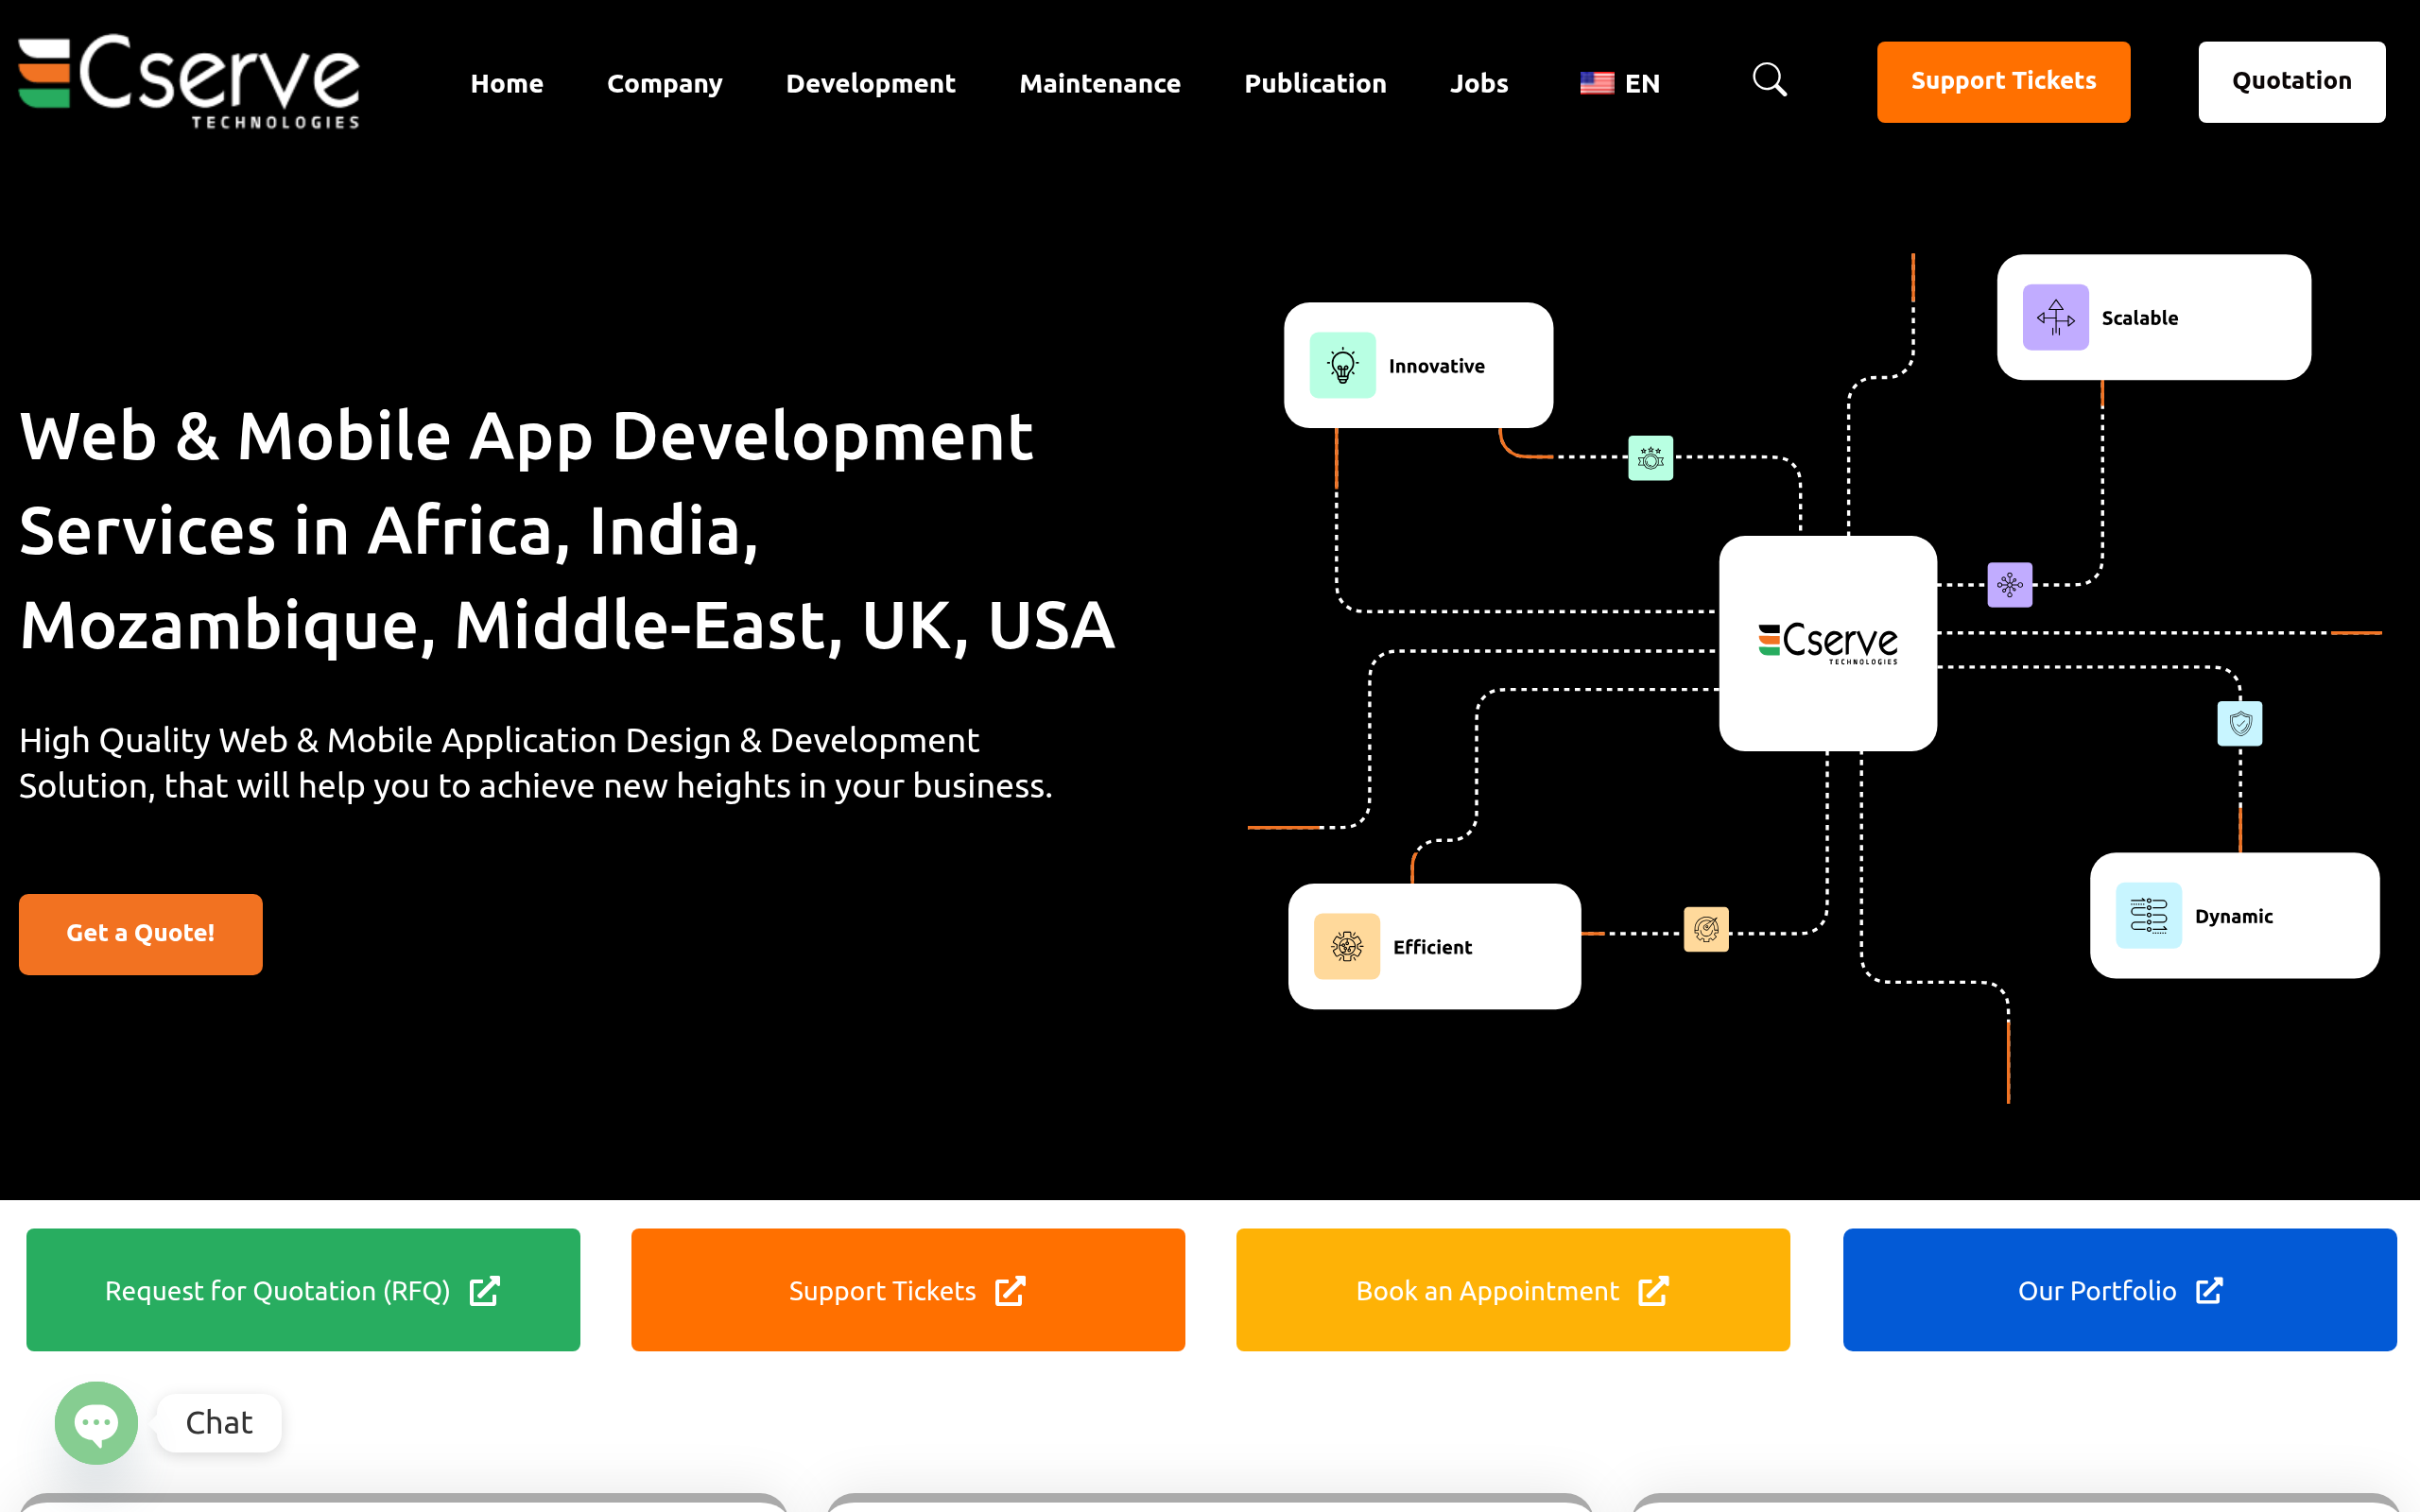
Task: Go to the Home menu item
Action: [x=507, y=83]
